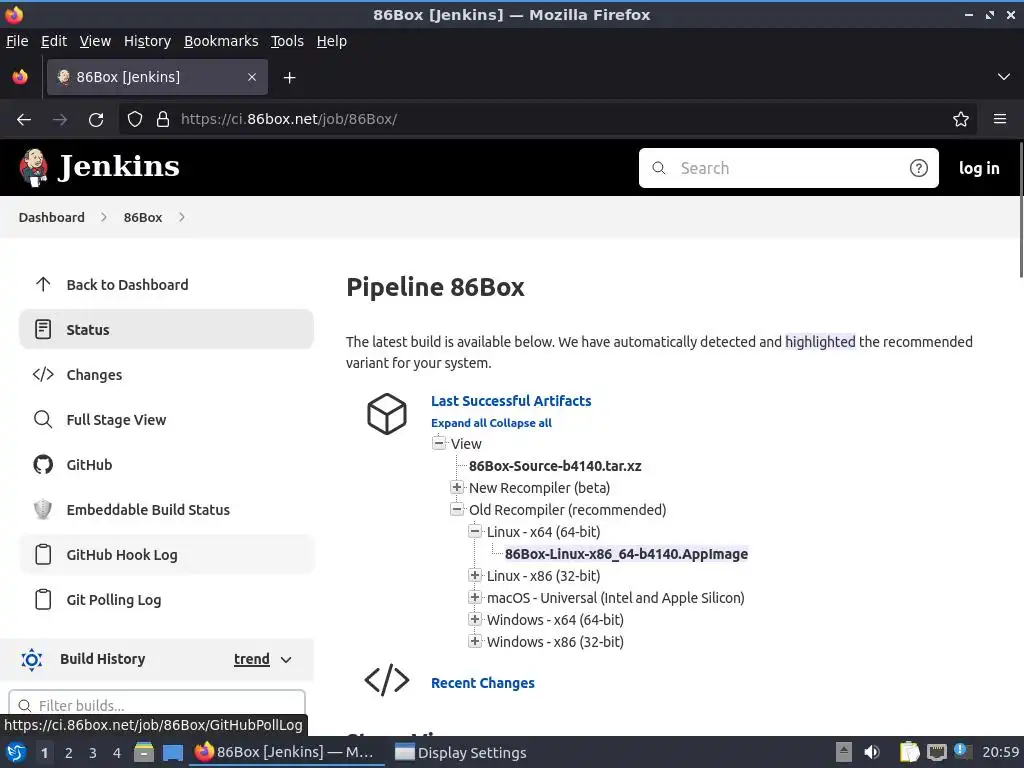The height and width of the screenshot is (768, 1024).
Task: Collapse Linux - x64 (64-bit) node
Action: coord(475,531)
